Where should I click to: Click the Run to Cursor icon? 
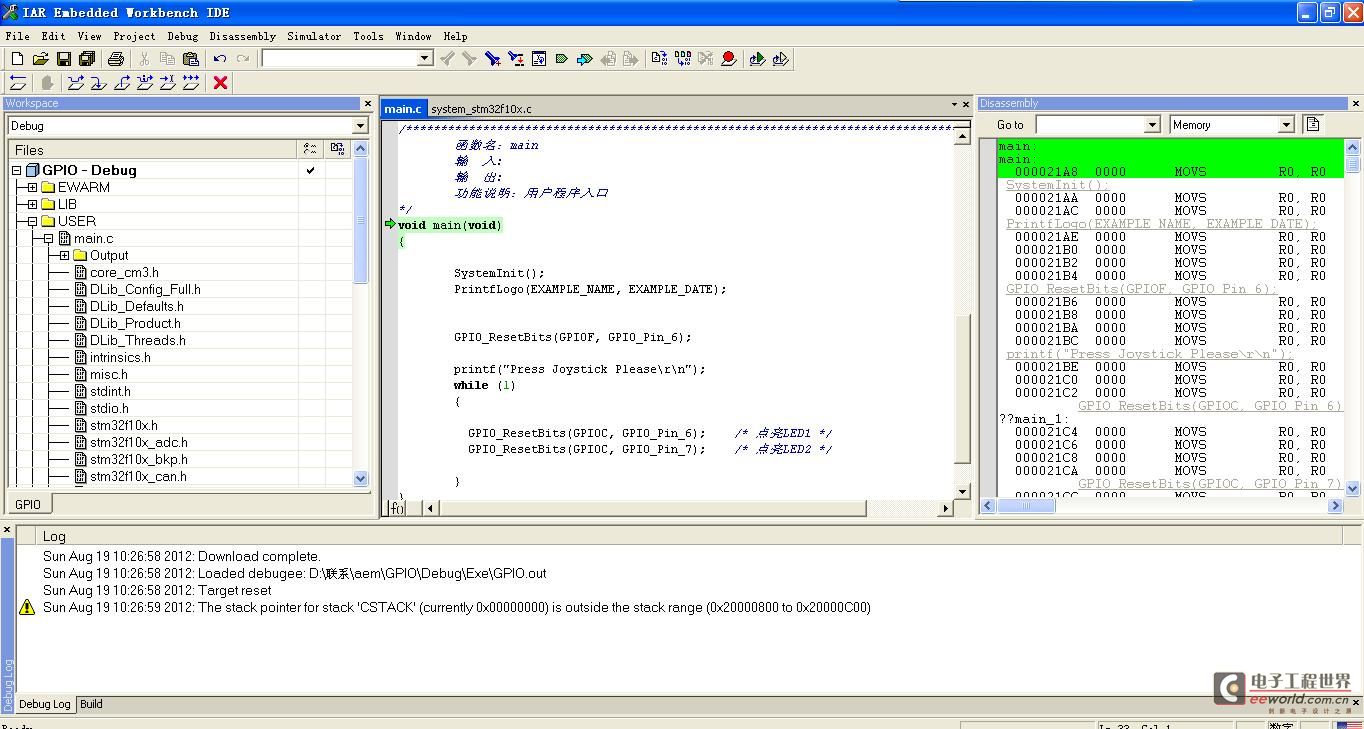click(168, 83)
